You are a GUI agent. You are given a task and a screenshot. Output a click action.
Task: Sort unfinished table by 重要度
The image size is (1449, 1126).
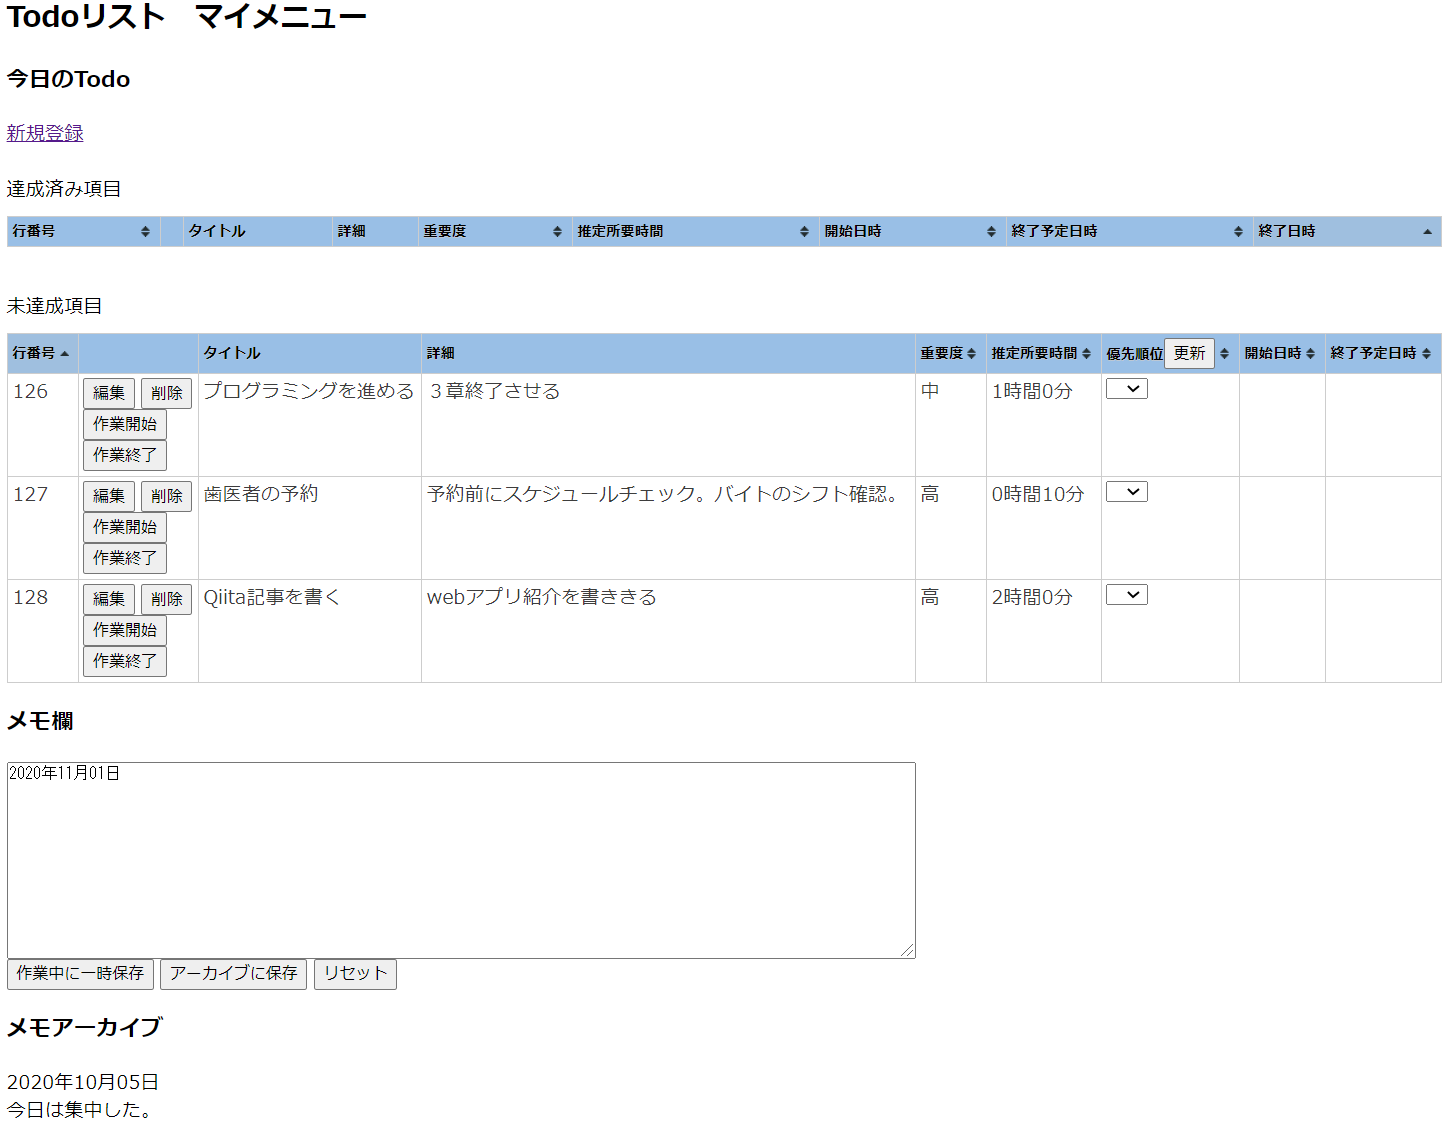point(950,353)
